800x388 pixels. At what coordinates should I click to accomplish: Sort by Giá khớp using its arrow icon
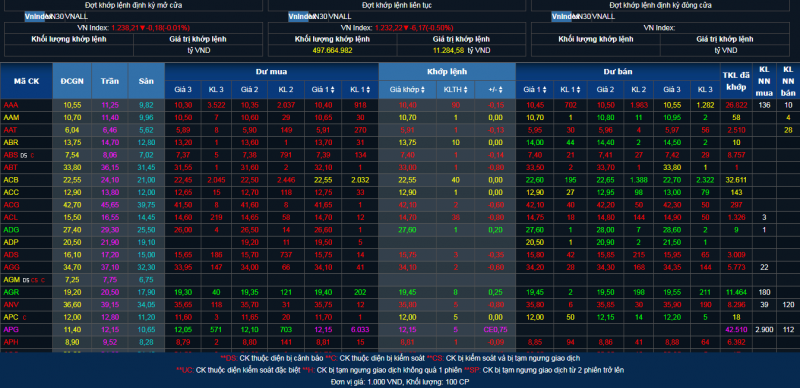click(423, 90)
